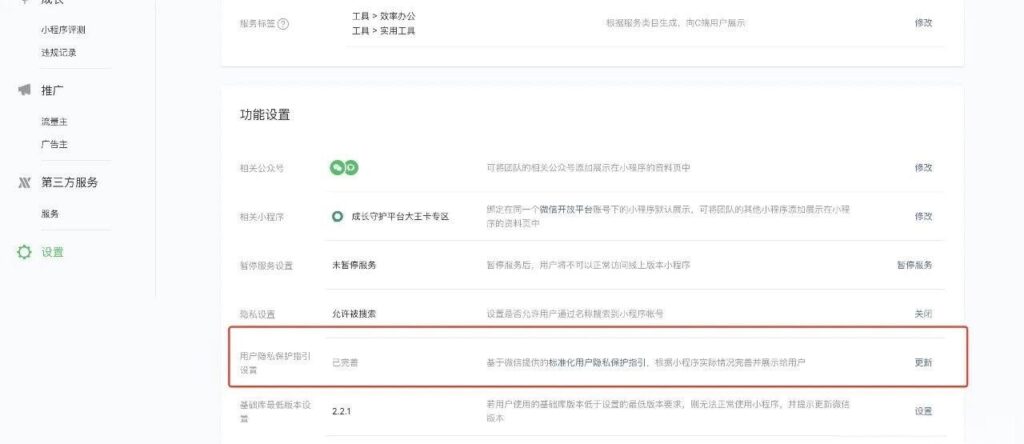This screenshot has width=1024, height=444.
Task: Click the 第三方服务 icon in sidebar
Action: click(x=24, y=183)
